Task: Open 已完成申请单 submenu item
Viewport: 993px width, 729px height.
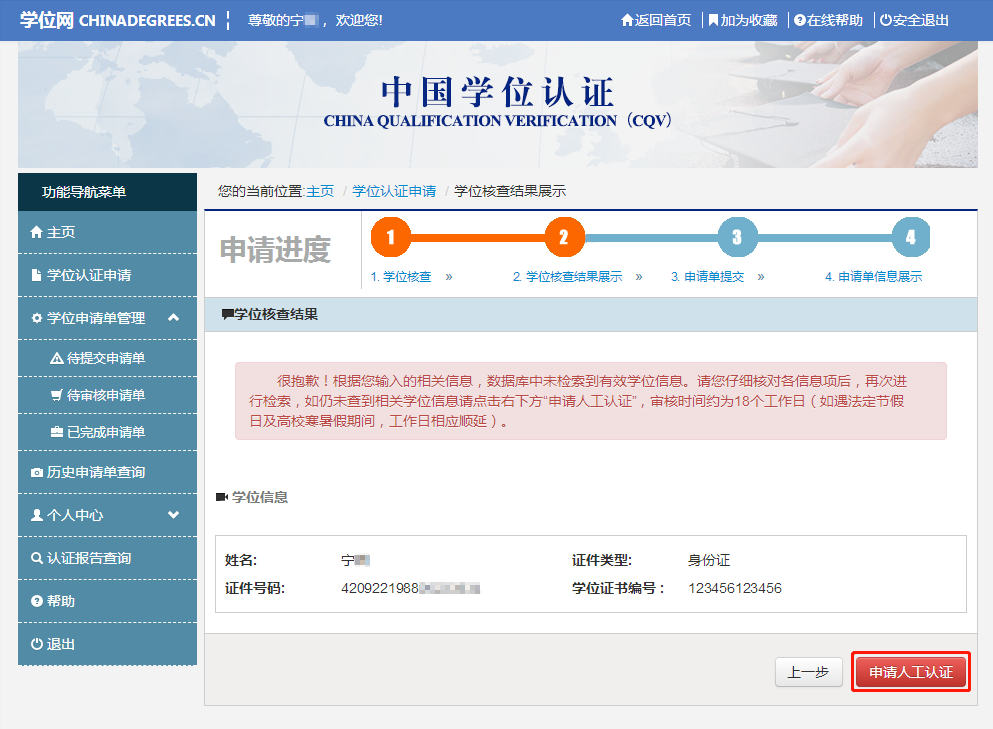Action: coord(108,433)
